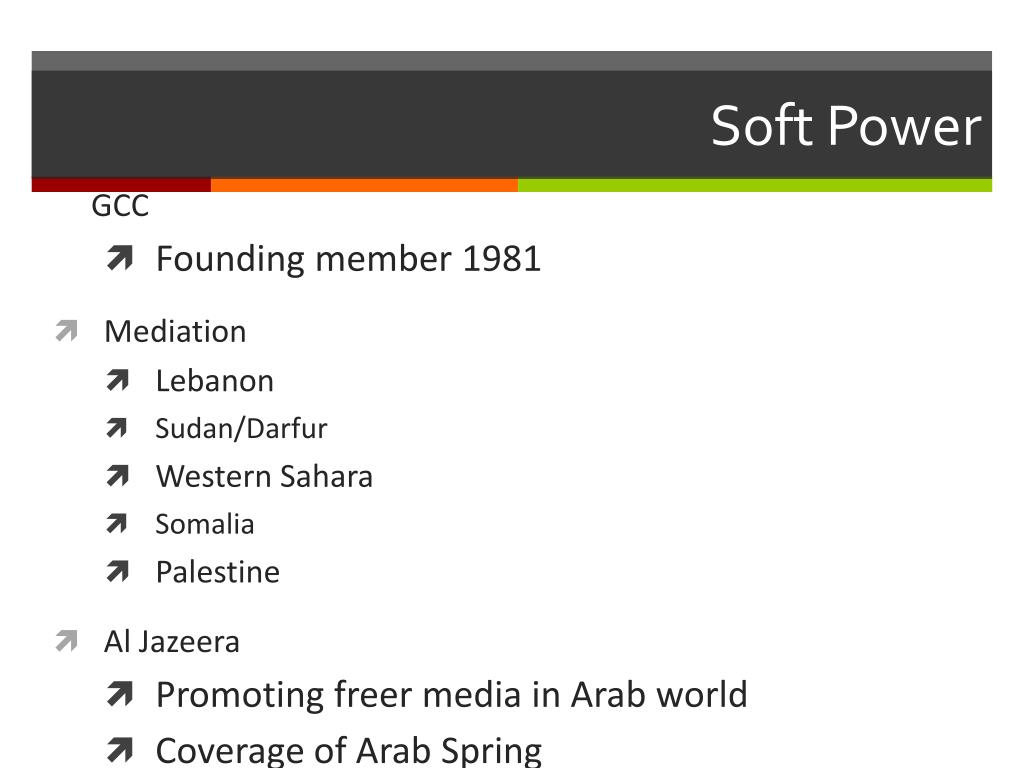Click the dark red accent bar segment

click(121, 185)
